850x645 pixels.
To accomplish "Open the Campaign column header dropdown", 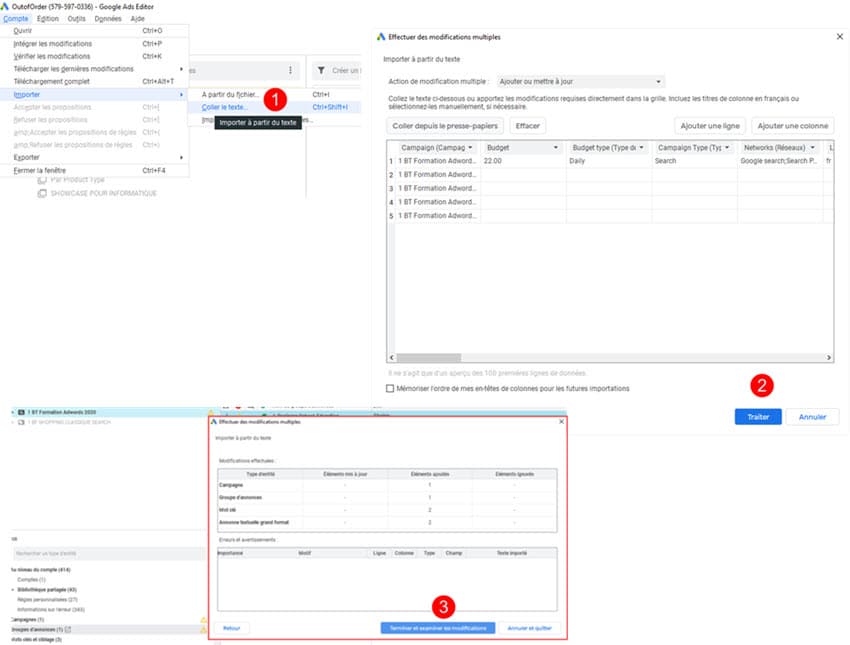I will 471,147.
